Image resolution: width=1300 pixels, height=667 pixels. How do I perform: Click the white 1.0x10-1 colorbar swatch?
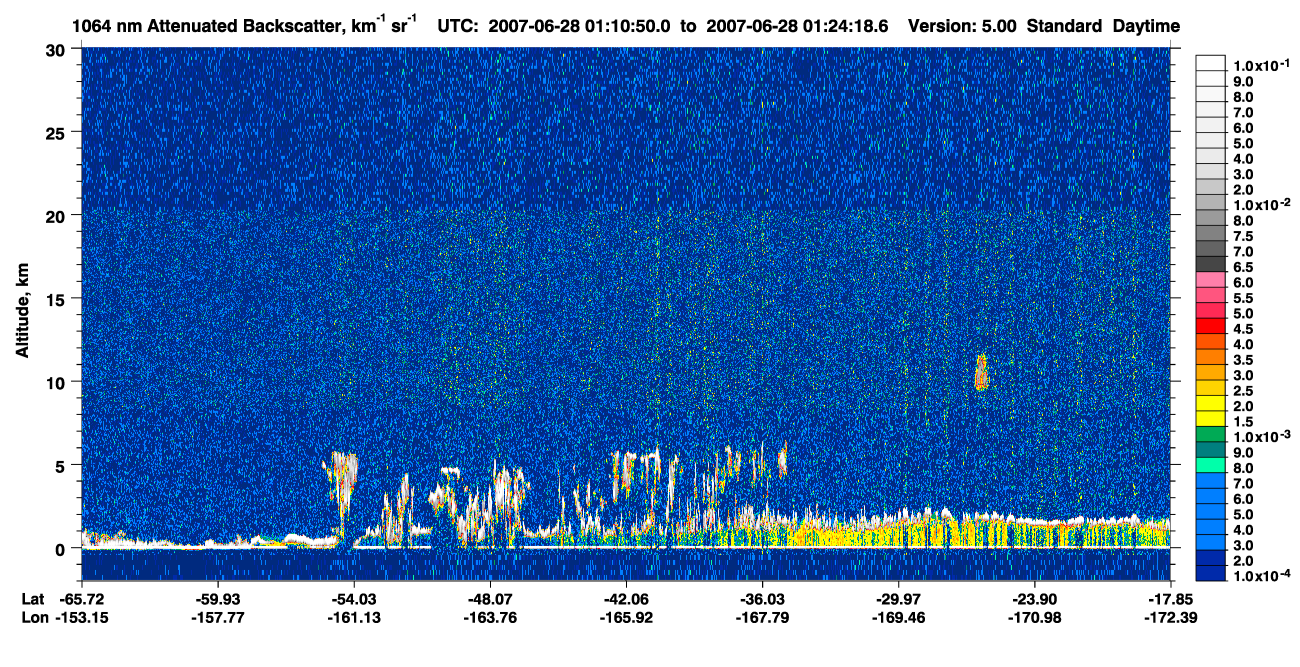click(x=1211, y=64)
